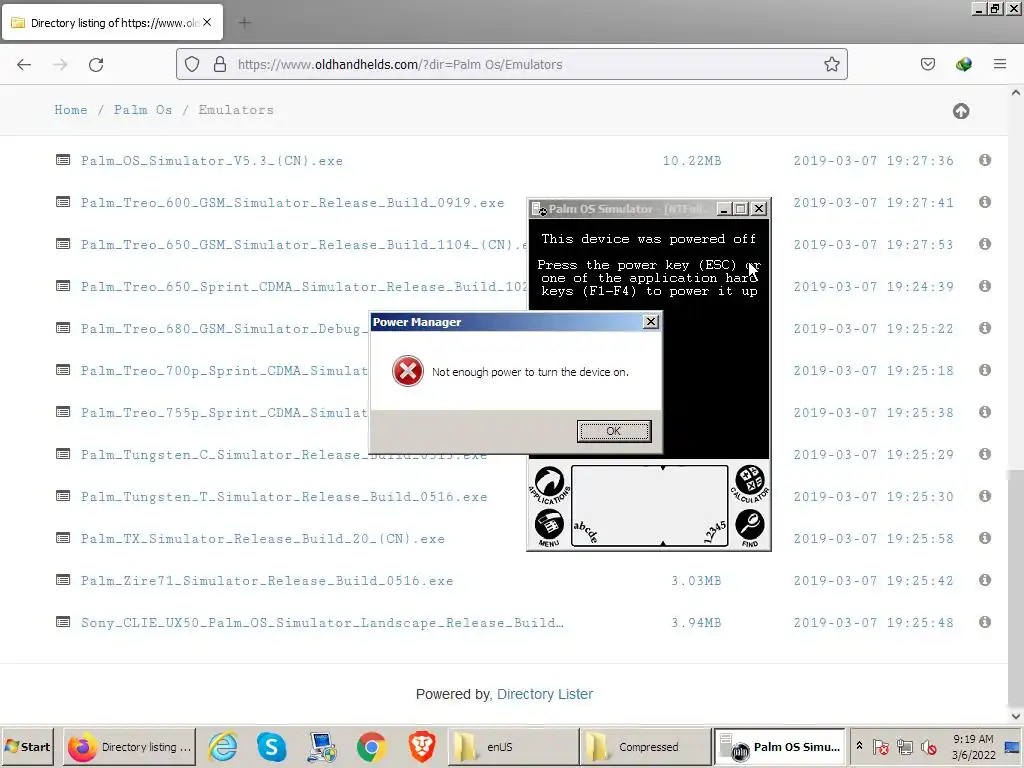Click OK in the Power Manager dialog

click(614, 431)
